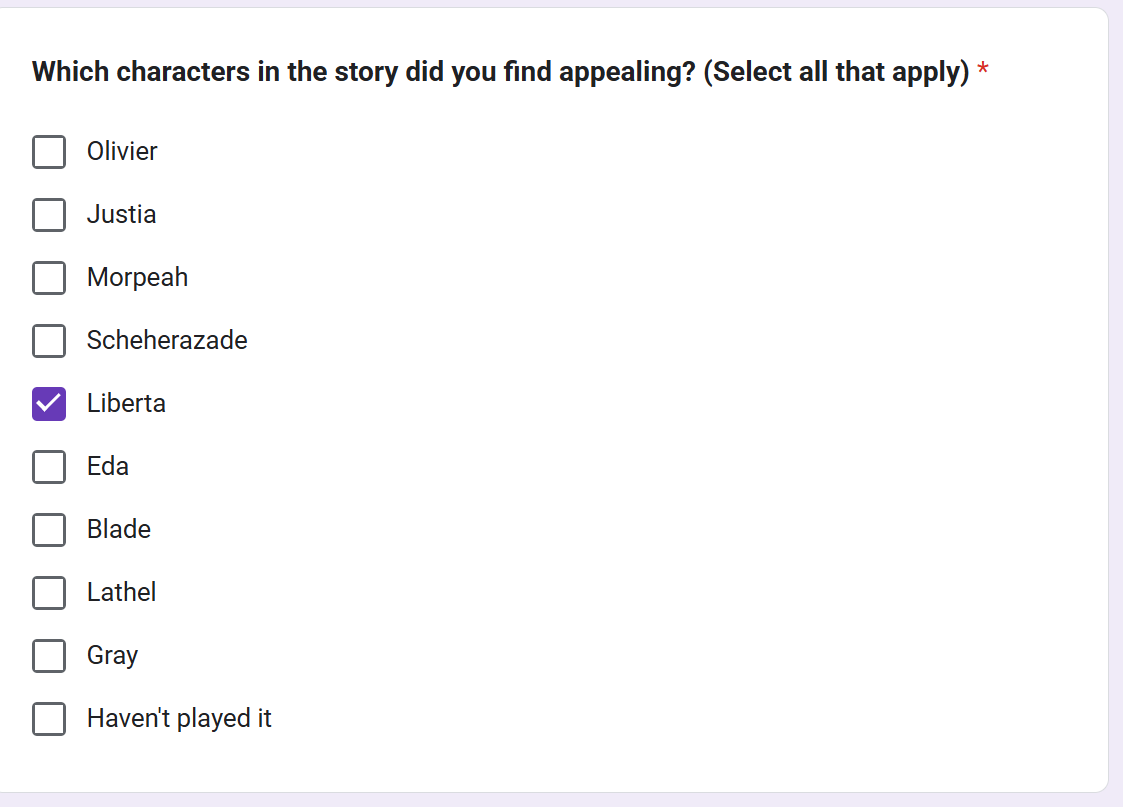
Task: Select the Lathel checkbox
Action: (x=49, y=593)
